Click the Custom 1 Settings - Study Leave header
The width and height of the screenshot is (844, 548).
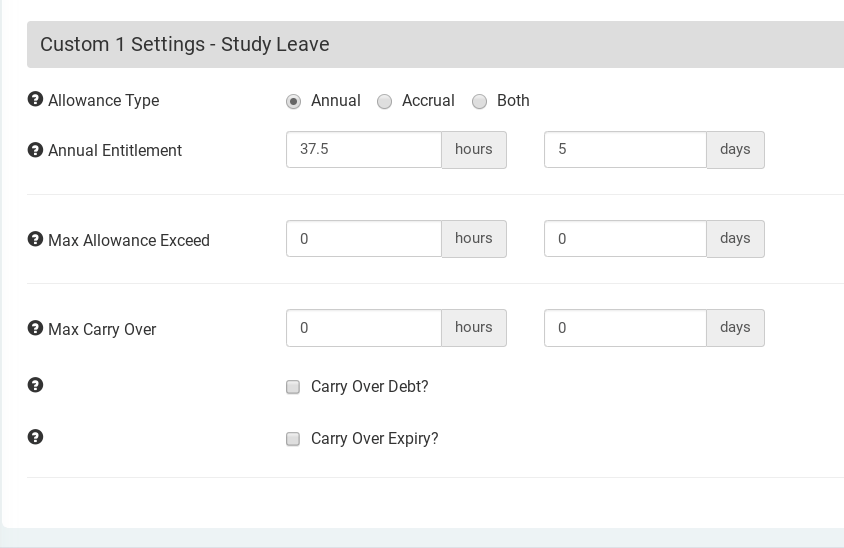[185, 45]
